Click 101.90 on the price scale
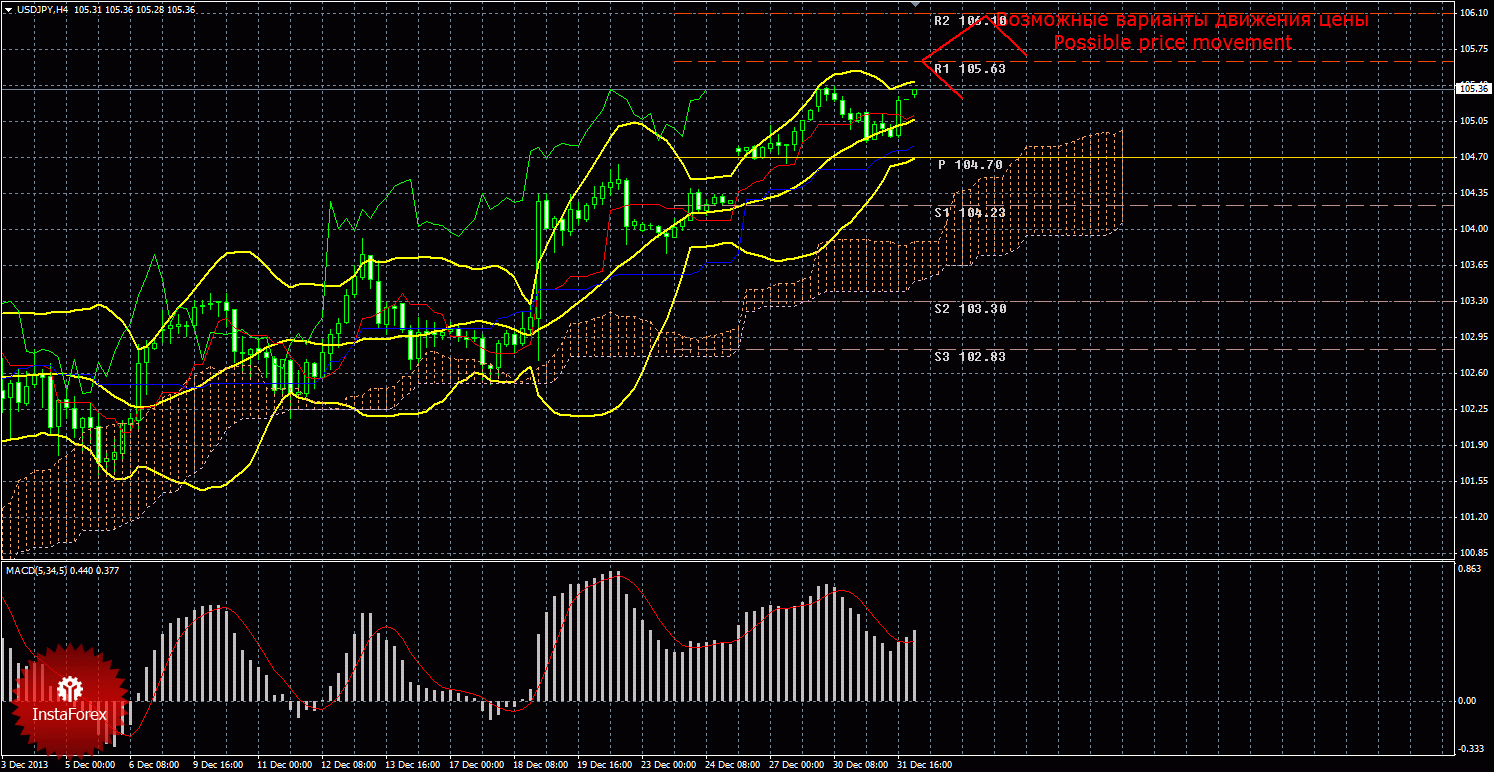Image resolution: width=1494 pixels, height=772 pixels. [1472, 445]
